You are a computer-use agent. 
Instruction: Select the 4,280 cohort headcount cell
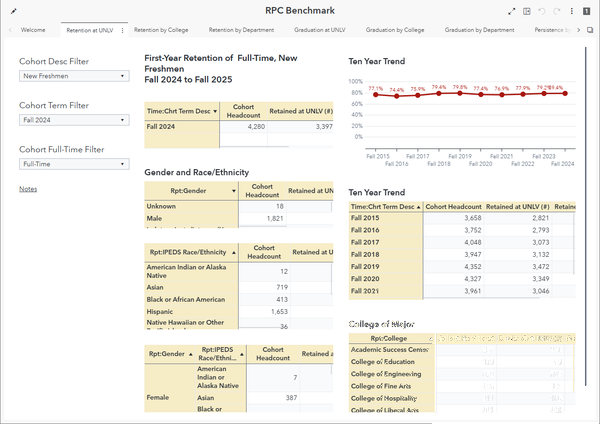(x=243, y=127)
